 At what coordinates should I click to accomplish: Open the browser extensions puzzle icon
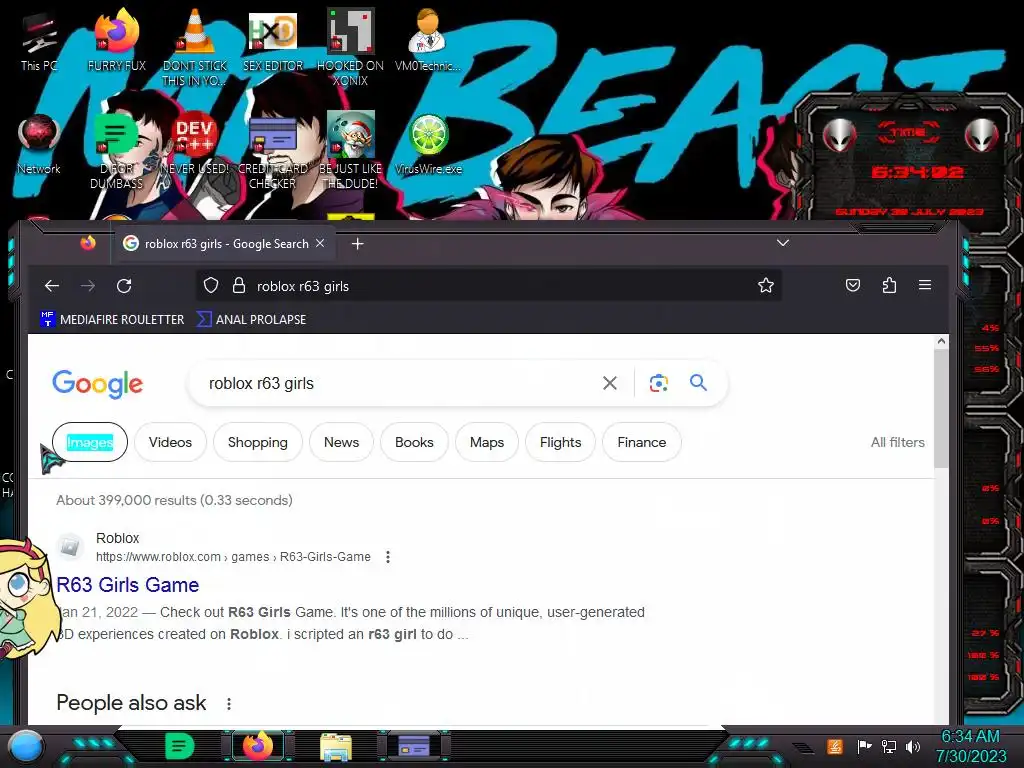(x=889, y=285)
